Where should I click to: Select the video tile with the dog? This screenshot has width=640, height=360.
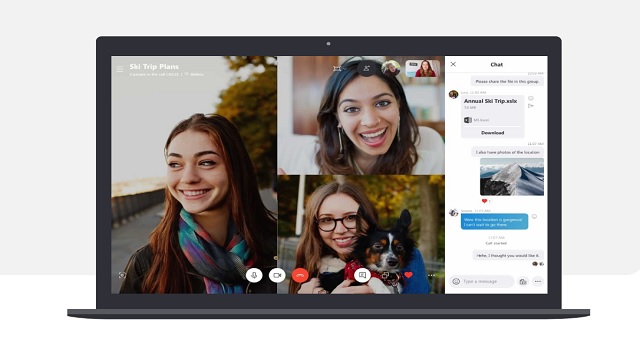coord(361,234)
